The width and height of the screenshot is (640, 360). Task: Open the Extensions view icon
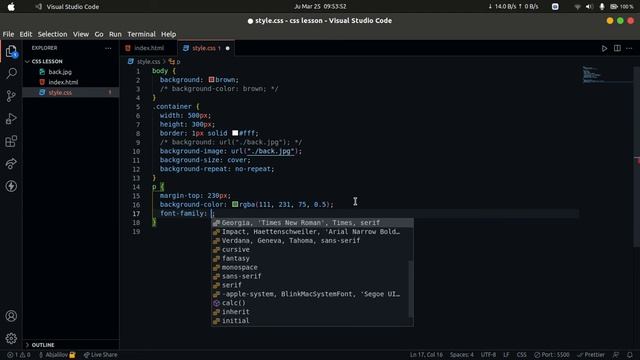click(11, 141)
